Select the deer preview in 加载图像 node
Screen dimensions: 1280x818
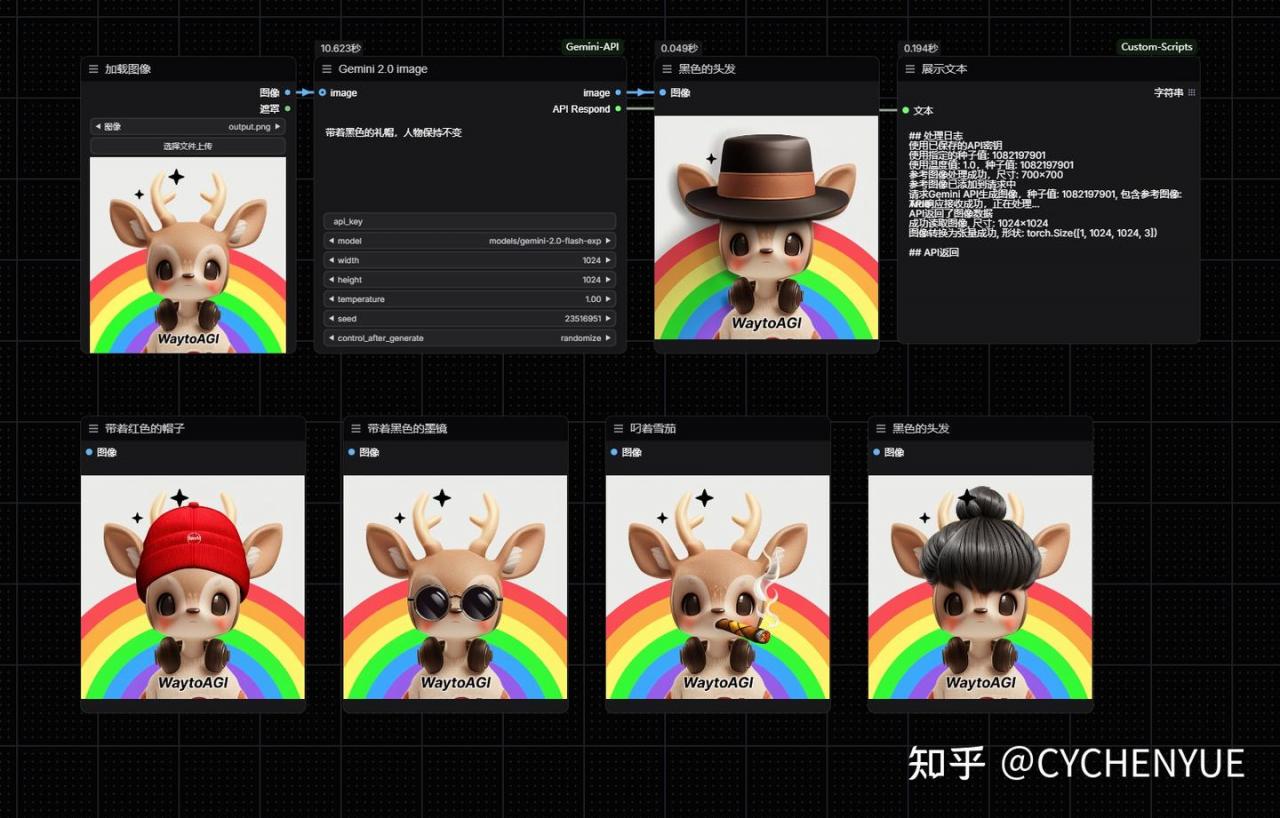pos(188,255)
